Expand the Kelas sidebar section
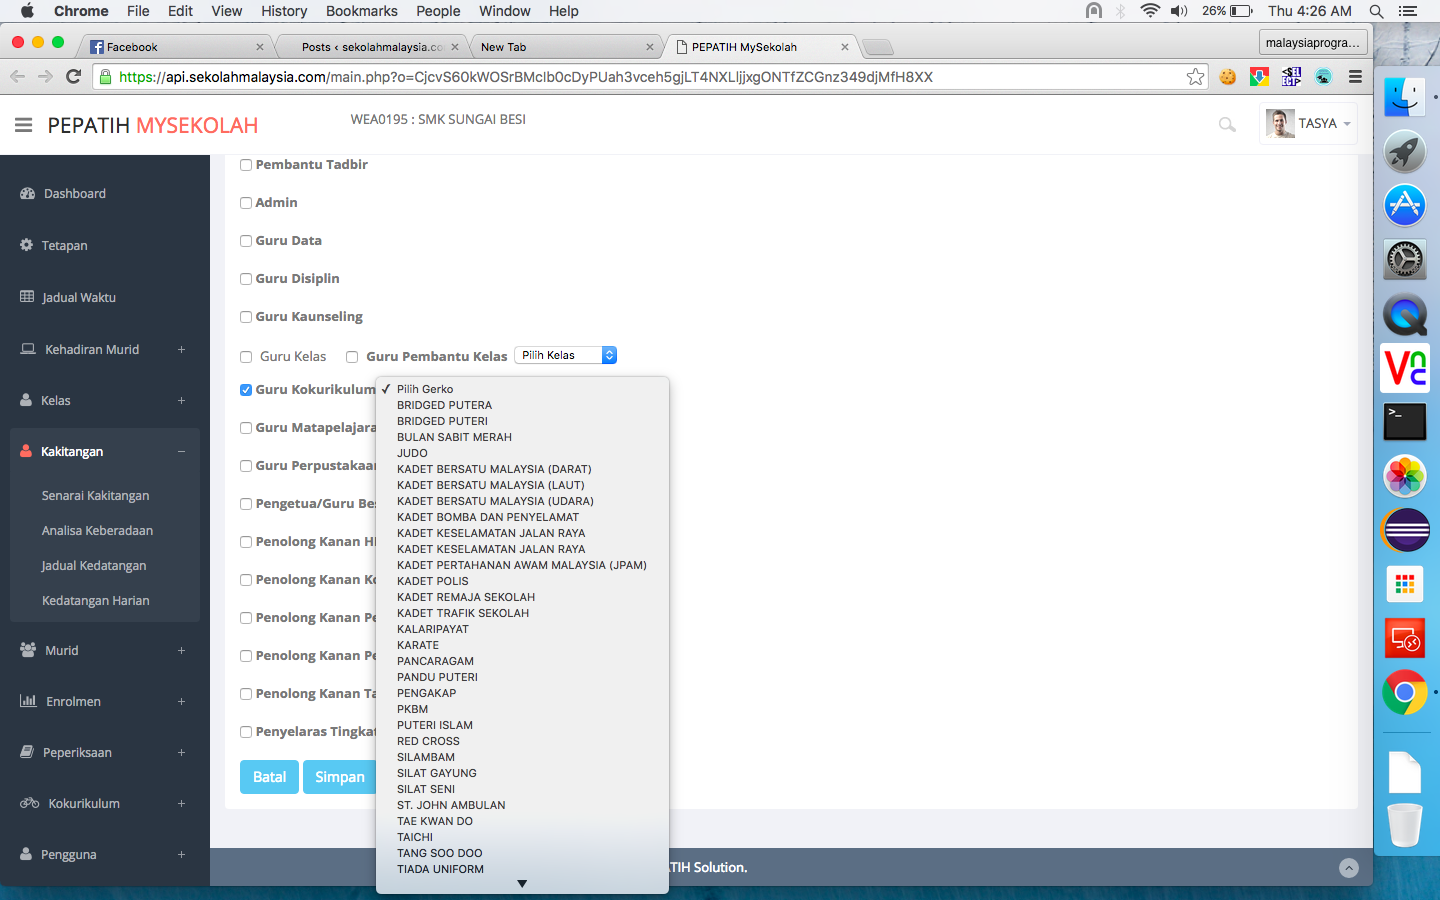 pos(181,400)
